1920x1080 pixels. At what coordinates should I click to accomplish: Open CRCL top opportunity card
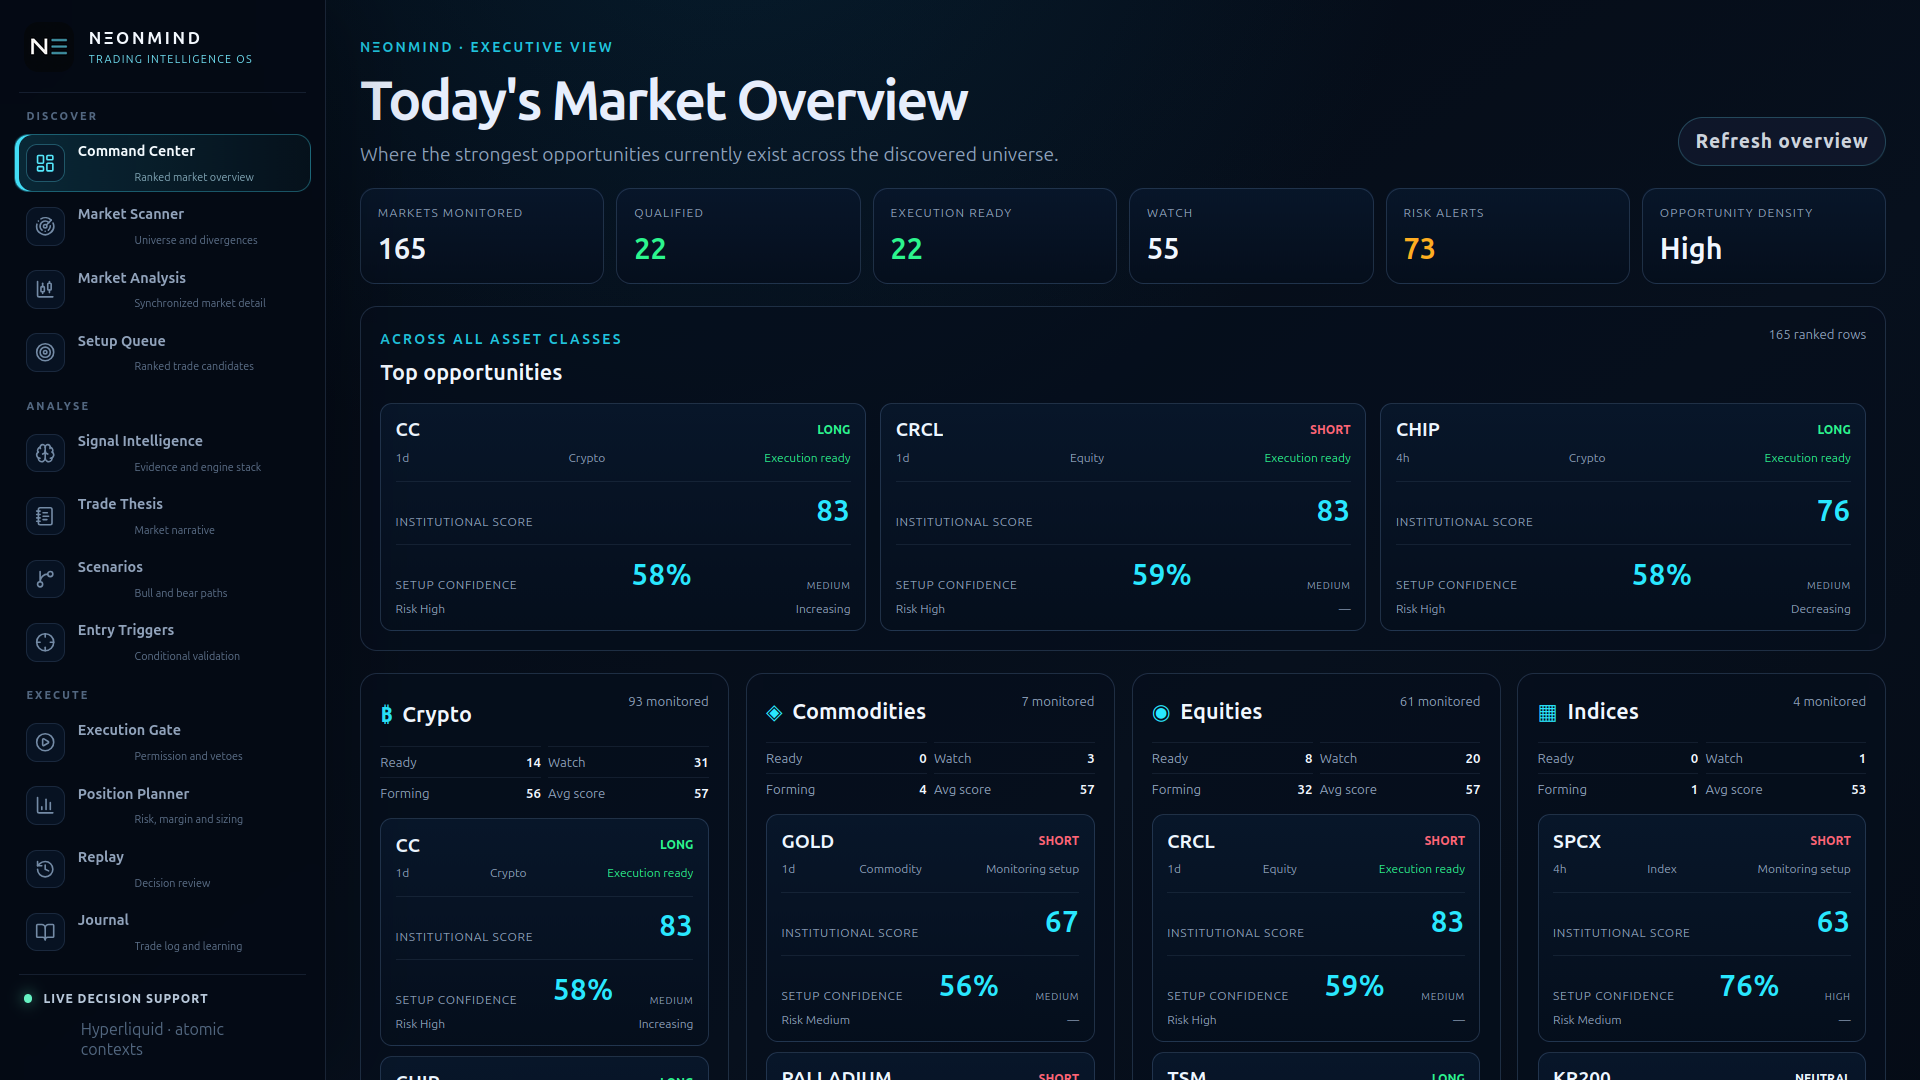(x=1123, y=517)
